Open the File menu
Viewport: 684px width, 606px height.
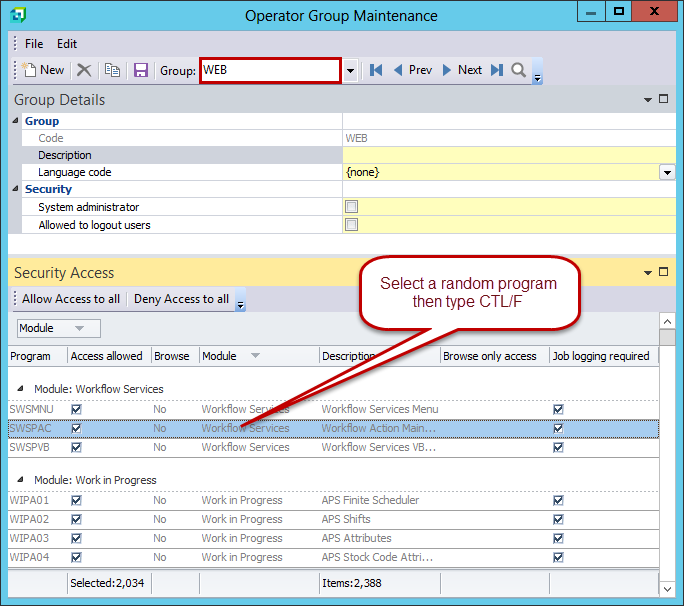click(x=34, y=44)
